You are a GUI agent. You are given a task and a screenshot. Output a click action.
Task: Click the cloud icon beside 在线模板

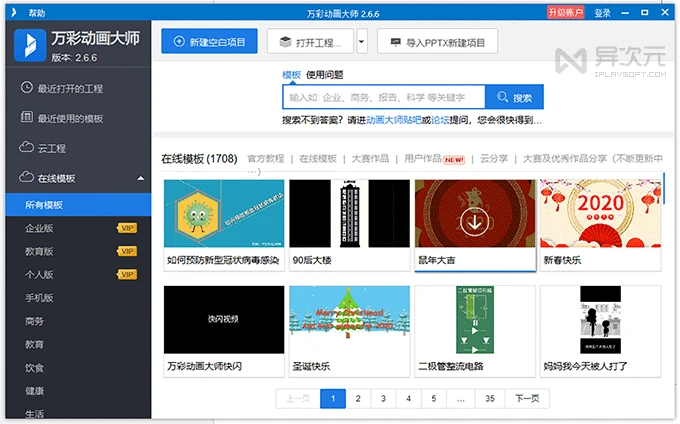(x=26, y=177)
